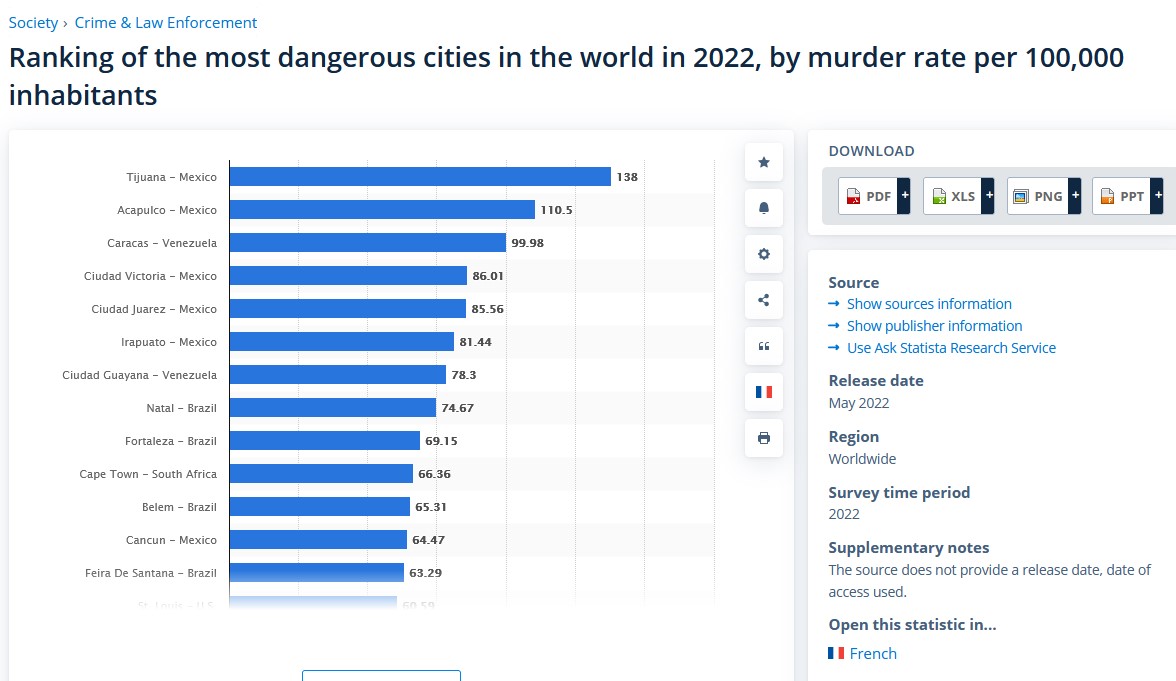Click the Caracas – Venezuela bar
The width and height of the screenshot is (1176, 681).
tap(368, 242)
